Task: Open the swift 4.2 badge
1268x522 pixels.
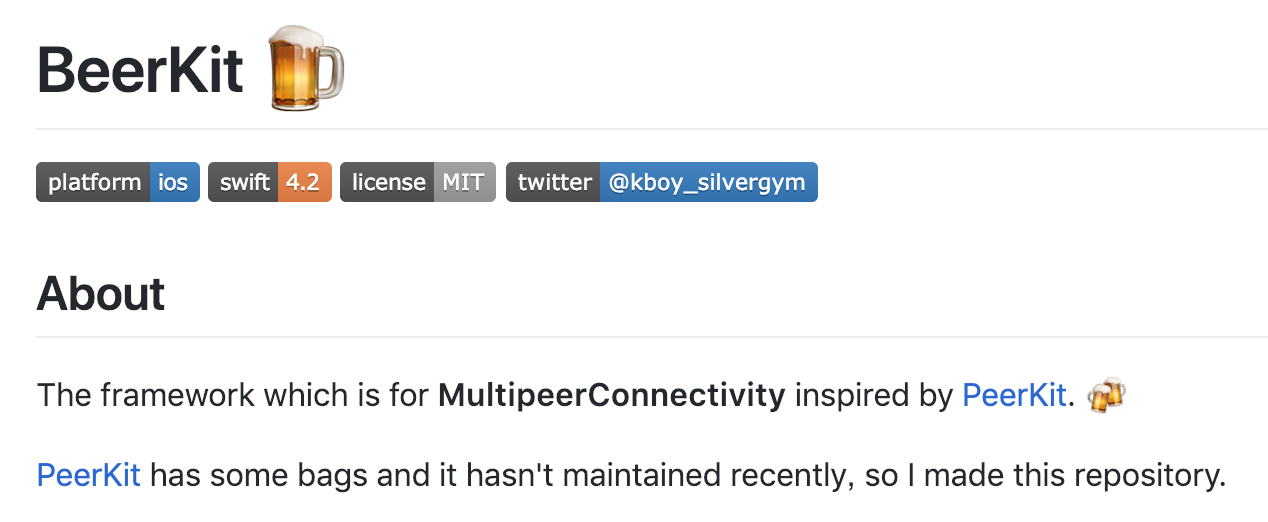Action: click(x=270, y=182)
